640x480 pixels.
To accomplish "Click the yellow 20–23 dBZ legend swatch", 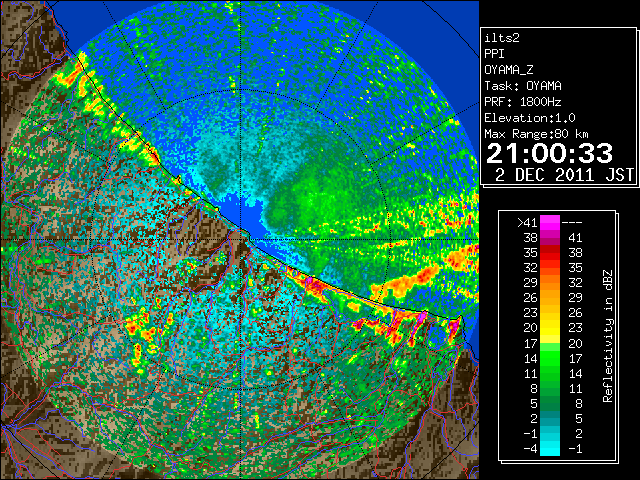I will point(550,328).
